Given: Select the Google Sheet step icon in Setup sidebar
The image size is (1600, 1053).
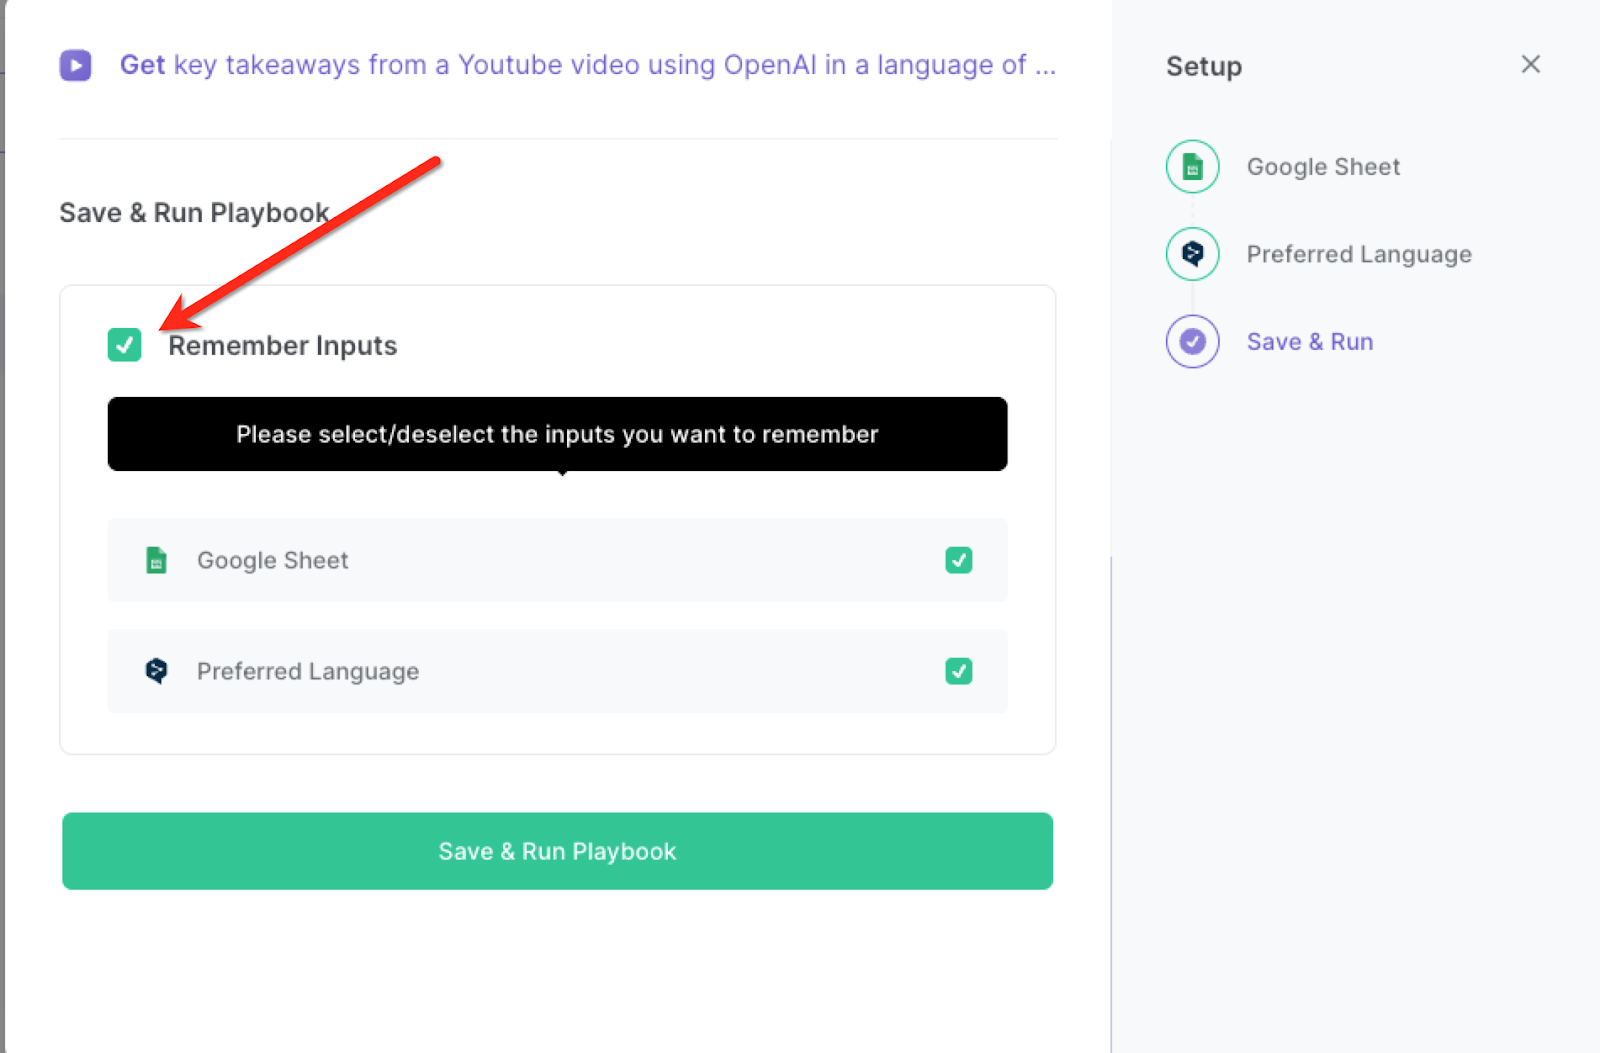Looking at the screenshot, I should pyautogui.click(x=1192, y=166).
